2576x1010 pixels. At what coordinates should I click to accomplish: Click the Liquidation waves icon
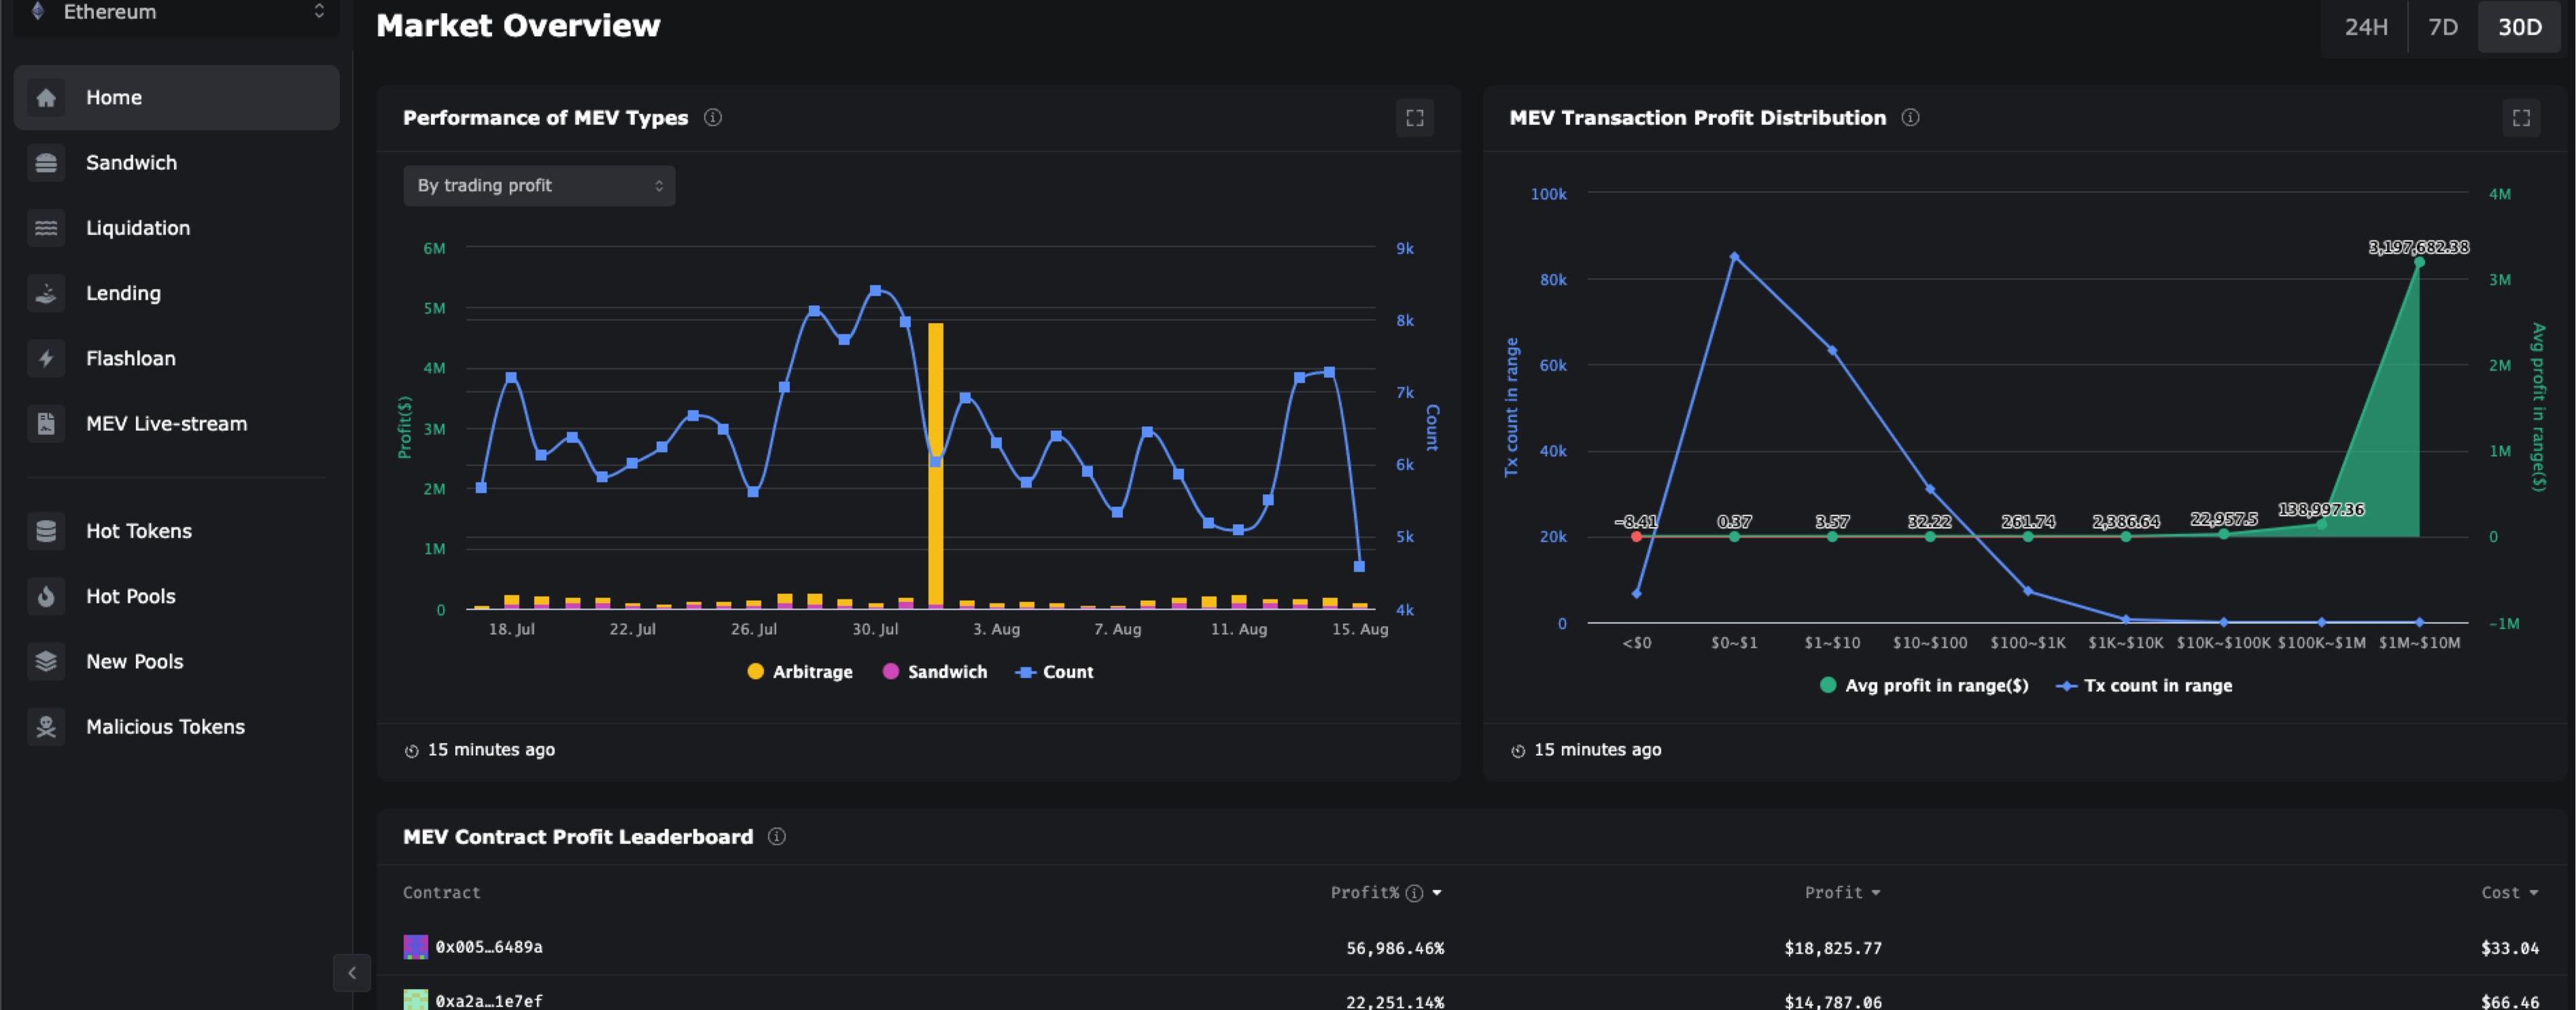coord(46,228)
